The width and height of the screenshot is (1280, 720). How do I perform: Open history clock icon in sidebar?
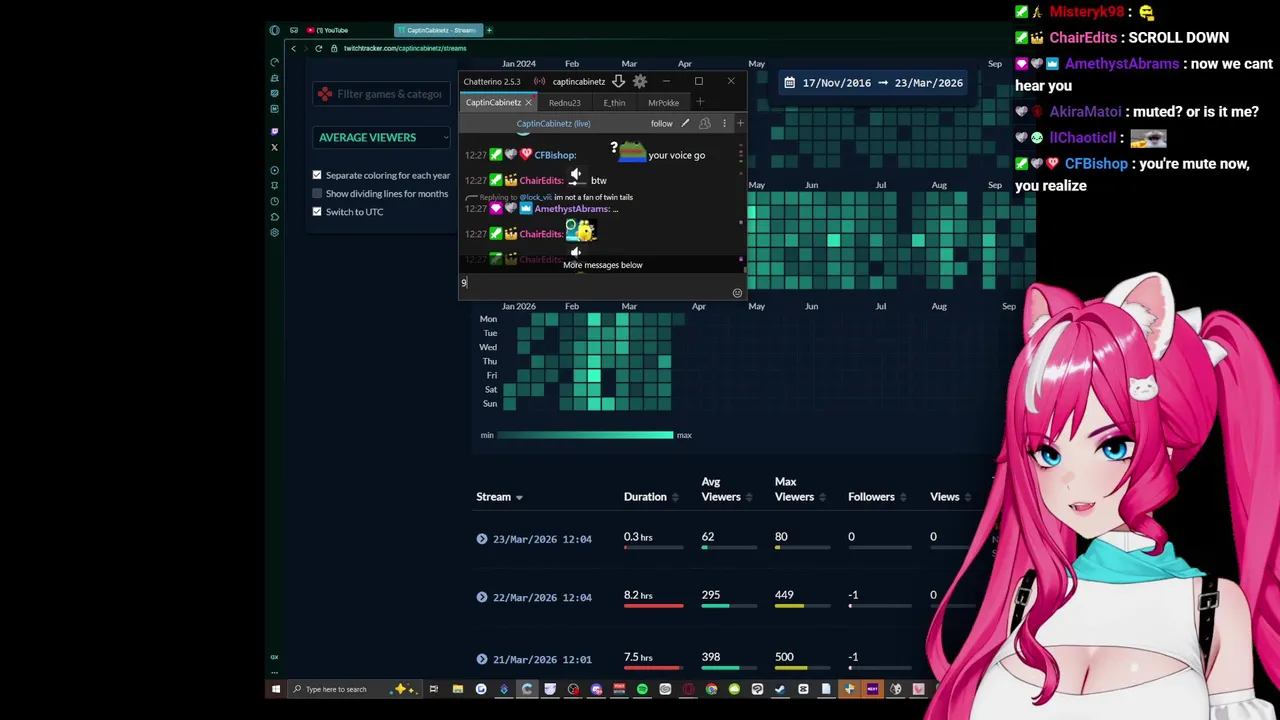(274, 201)
